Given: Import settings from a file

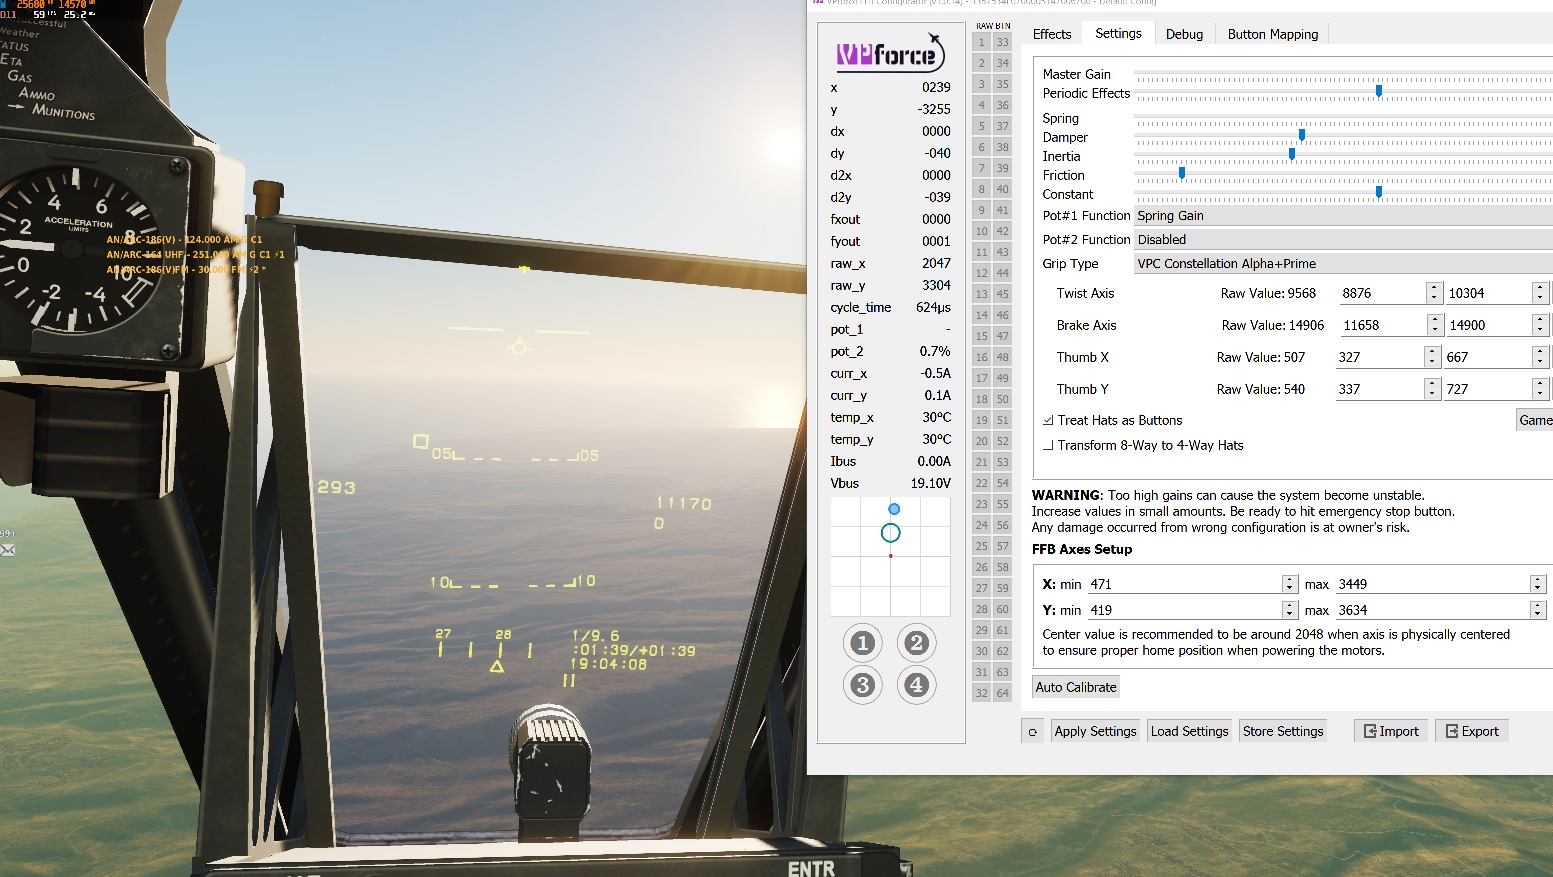Looking at the screenshot, I should (x=1392, y=731).
